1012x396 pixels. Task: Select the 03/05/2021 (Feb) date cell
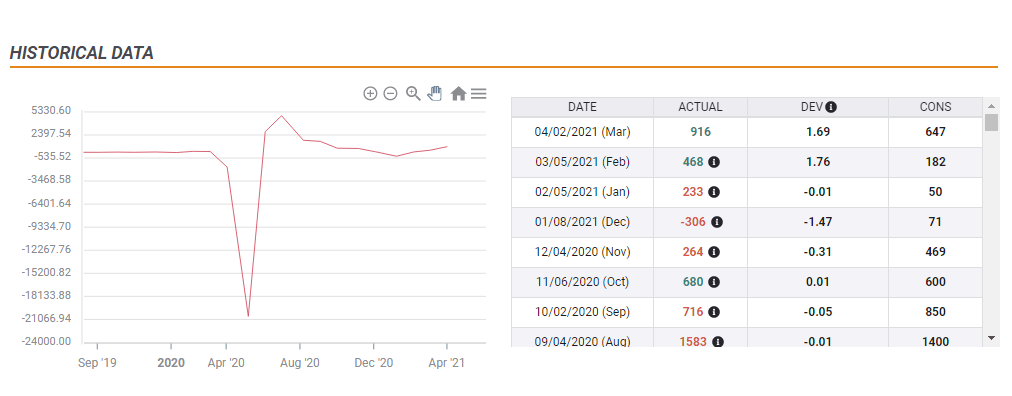pos(582,162)
